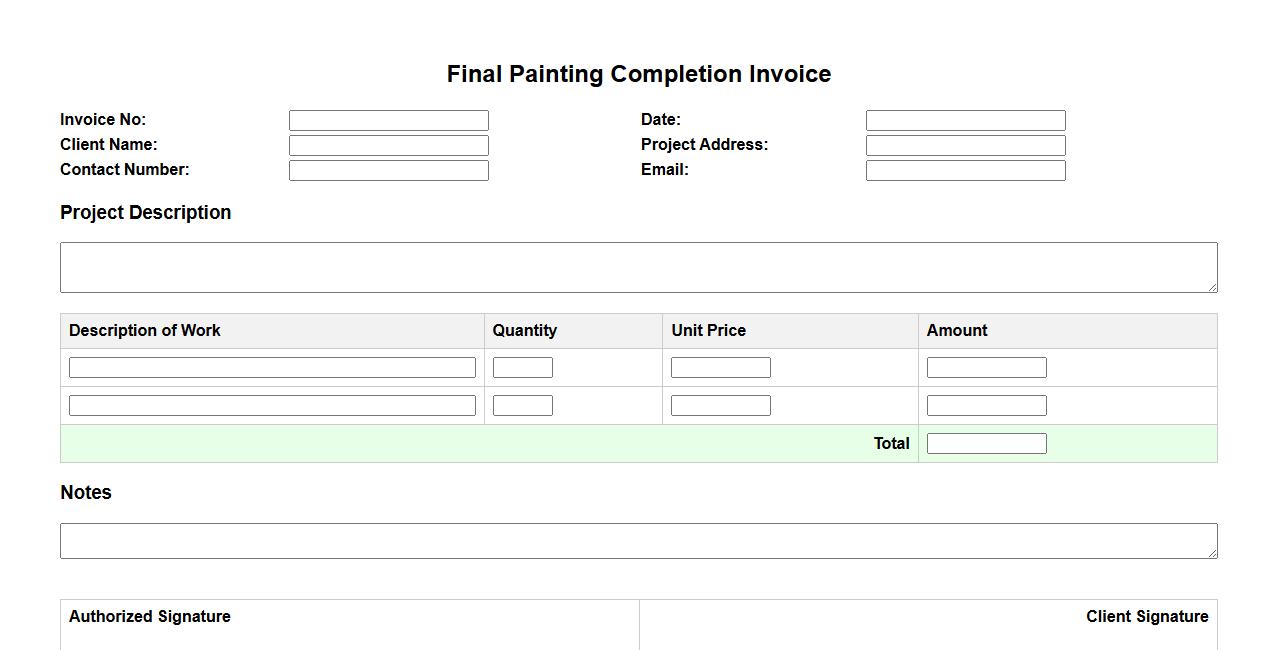This screenshot has width=1278, height=650.
Task: Focus second row Description of Work field
Action: coord(272,405)
